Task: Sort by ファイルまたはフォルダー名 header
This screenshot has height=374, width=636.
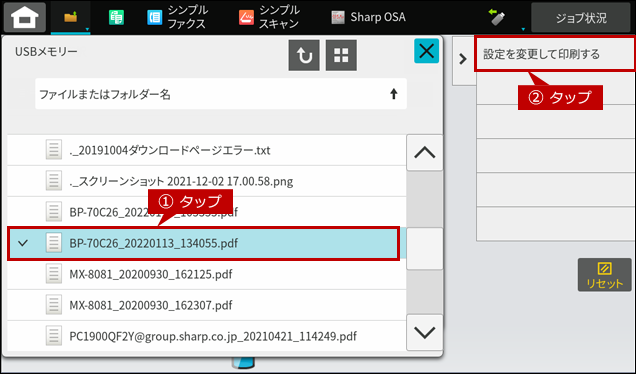Action: 221,94
